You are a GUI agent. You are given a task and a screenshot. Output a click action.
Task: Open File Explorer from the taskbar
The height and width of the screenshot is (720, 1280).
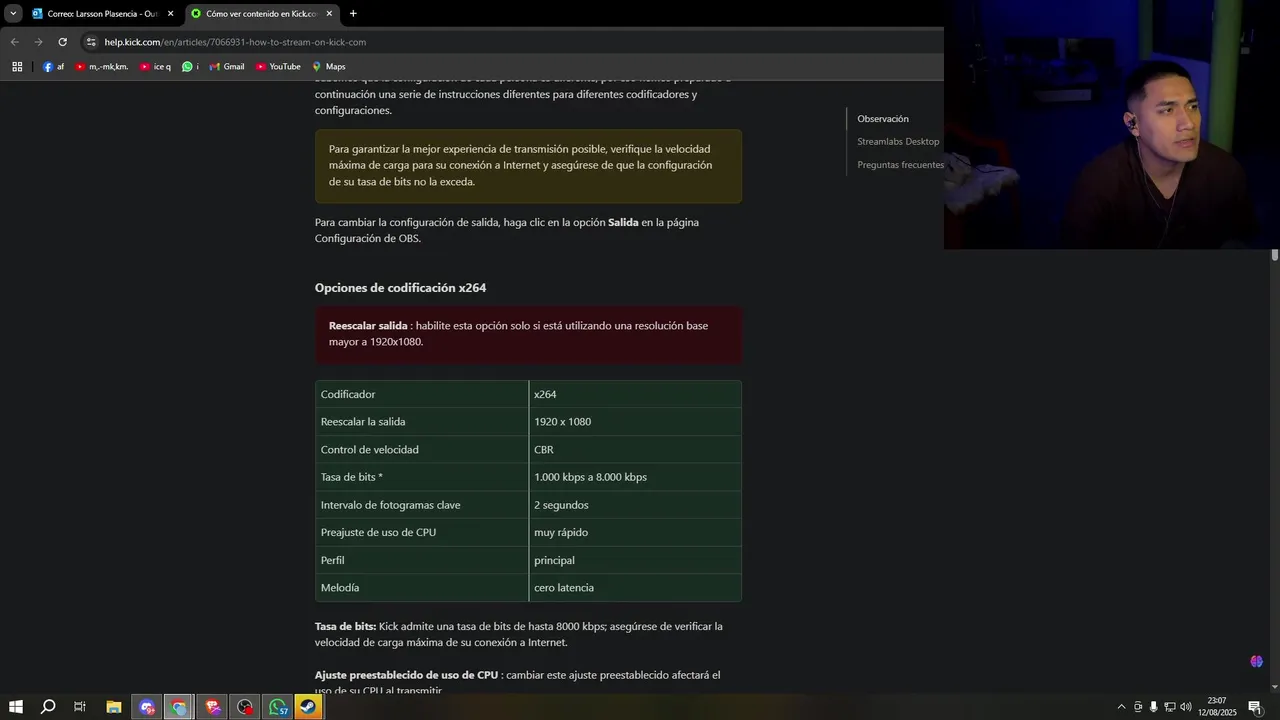coord(114,707)
